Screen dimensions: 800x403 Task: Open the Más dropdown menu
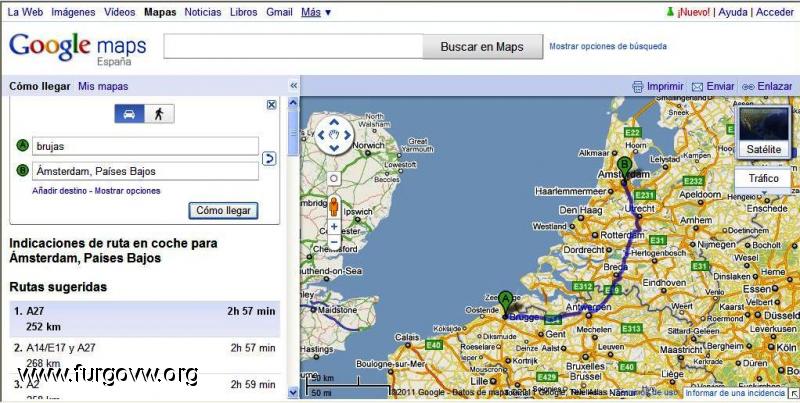[316, 12]
